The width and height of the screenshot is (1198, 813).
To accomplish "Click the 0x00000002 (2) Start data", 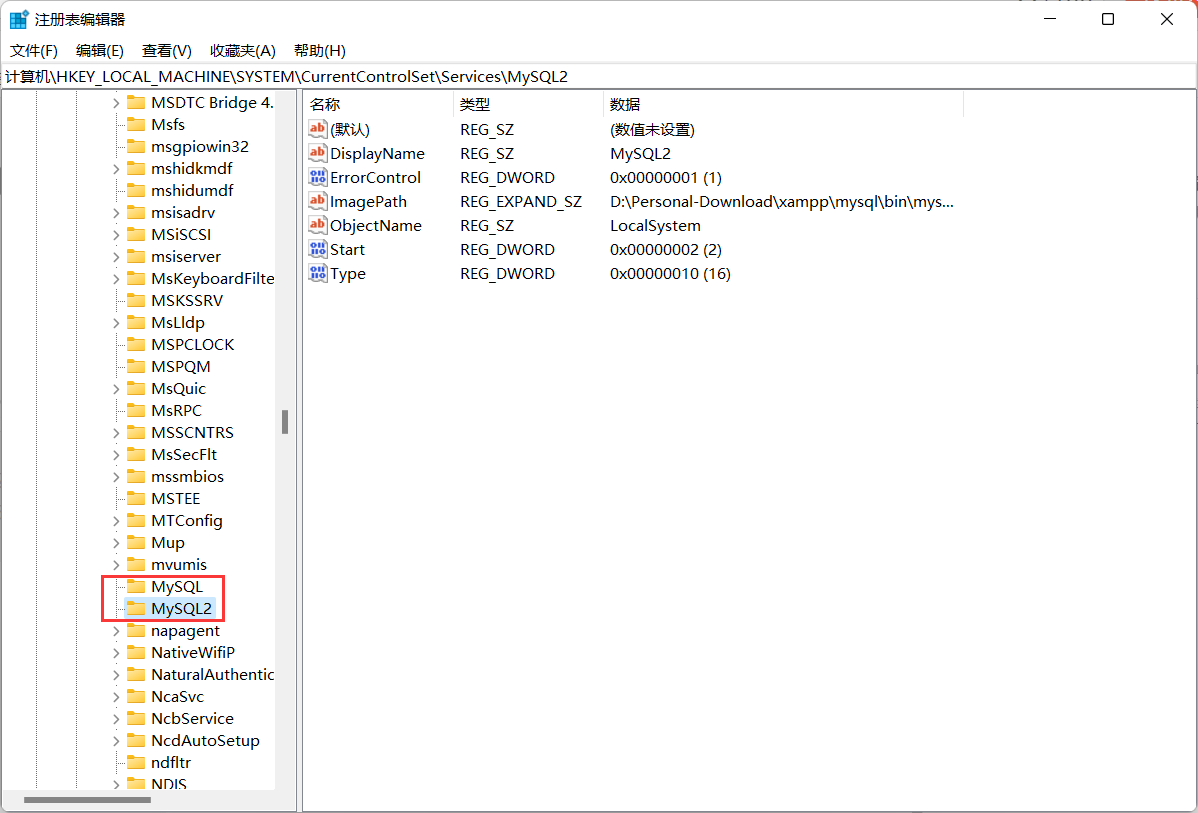I will click(x=665, y=249).
